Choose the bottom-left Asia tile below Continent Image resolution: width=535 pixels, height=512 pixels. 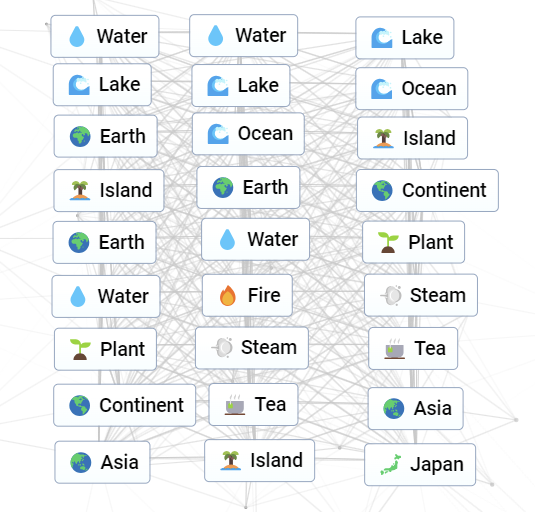tap(102, 462)
